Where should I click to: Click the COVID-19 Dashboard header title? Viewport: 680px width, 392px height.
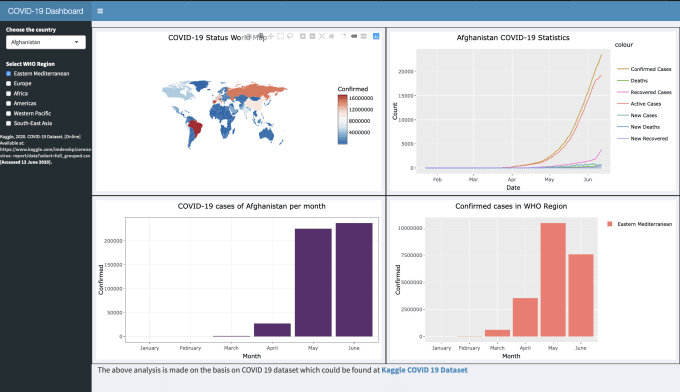coord(46,11)
